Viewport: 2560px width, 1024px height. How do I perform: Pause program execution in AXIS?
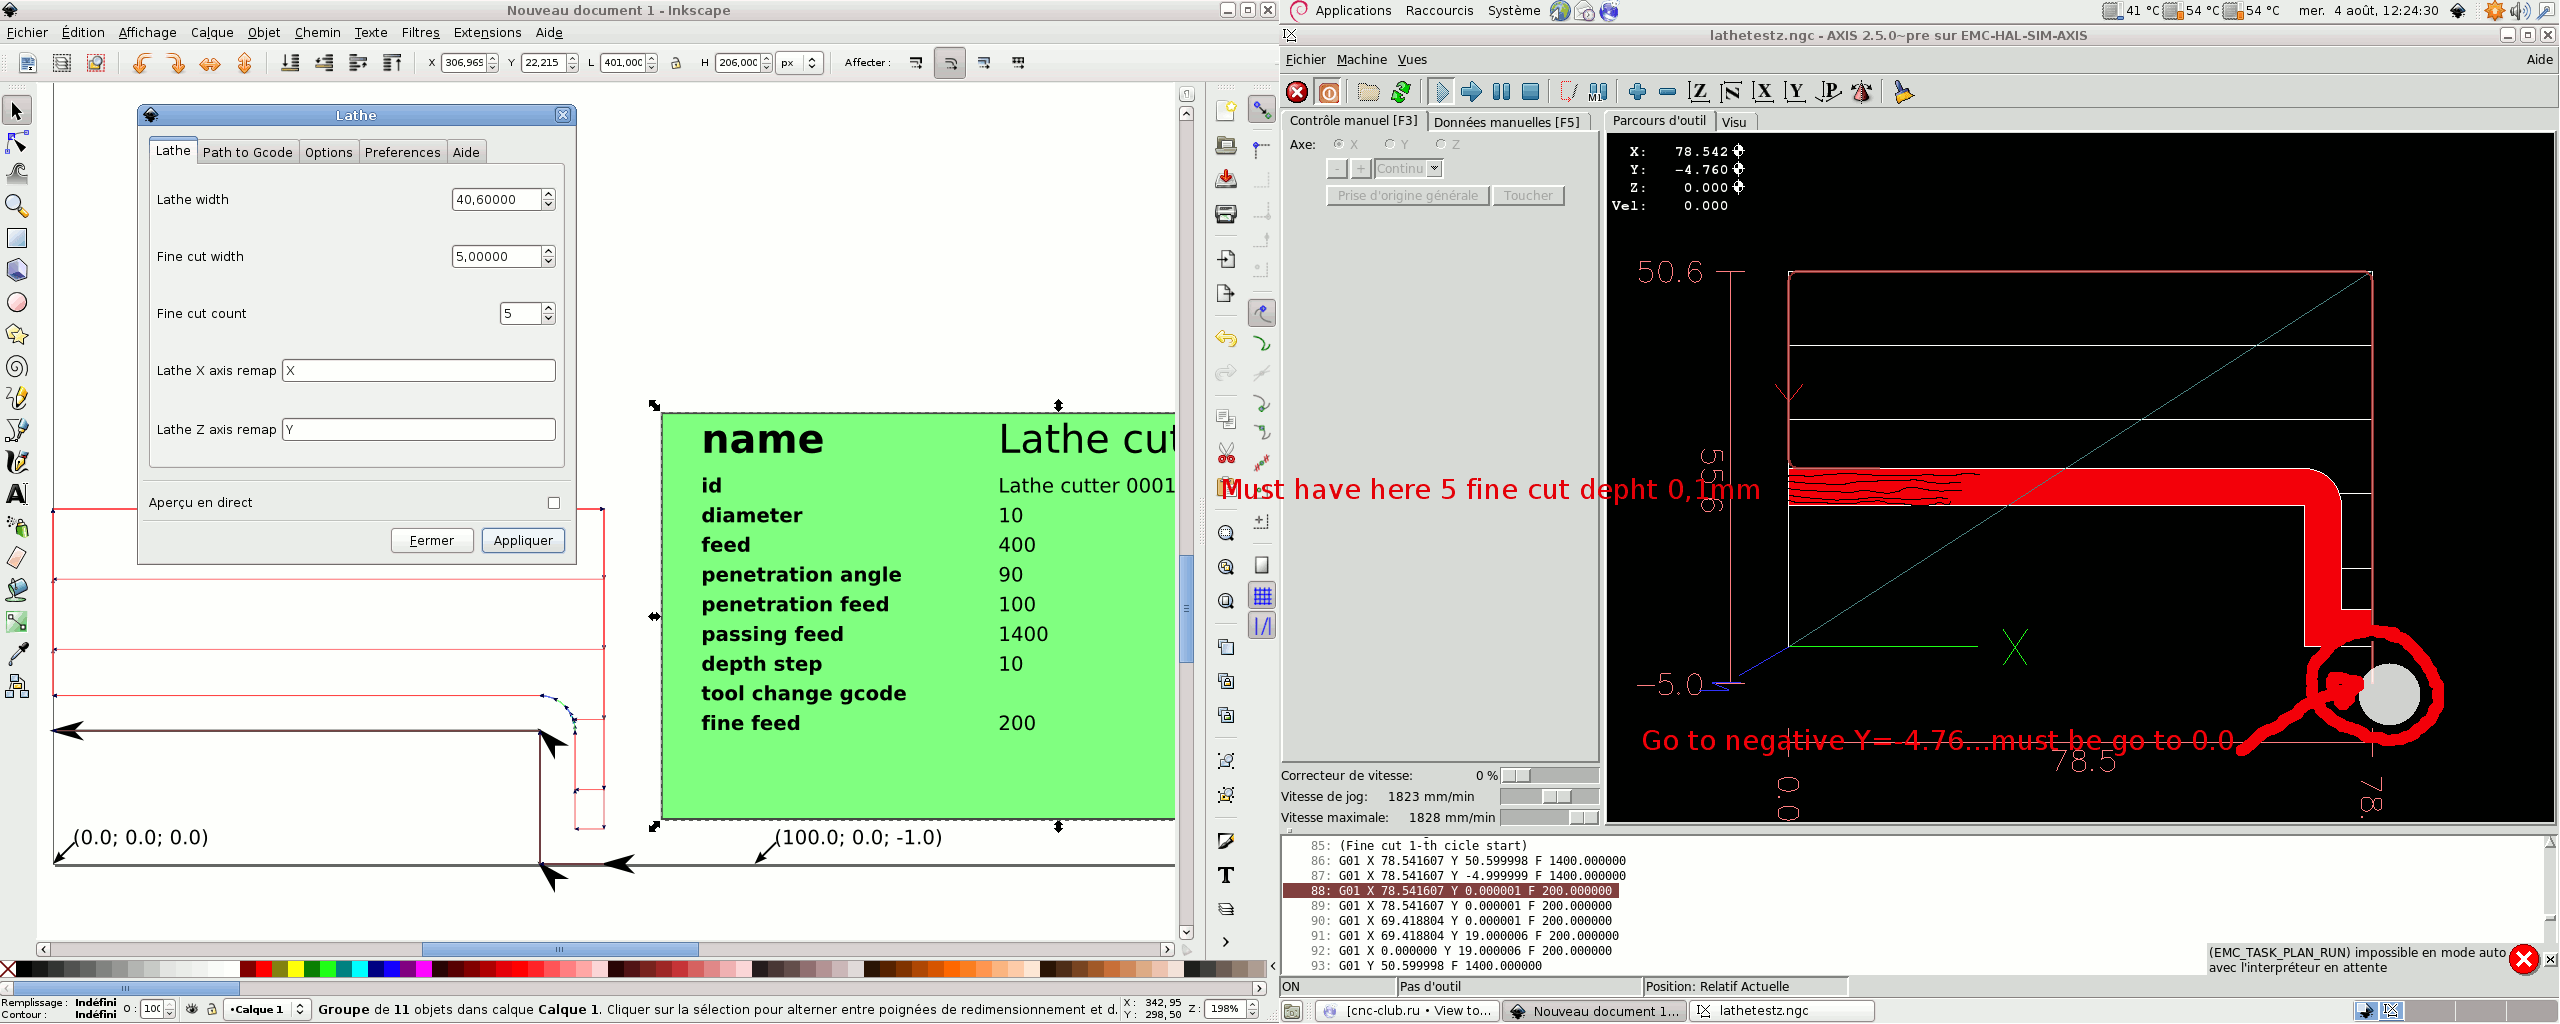click(x=1501, y=92)
